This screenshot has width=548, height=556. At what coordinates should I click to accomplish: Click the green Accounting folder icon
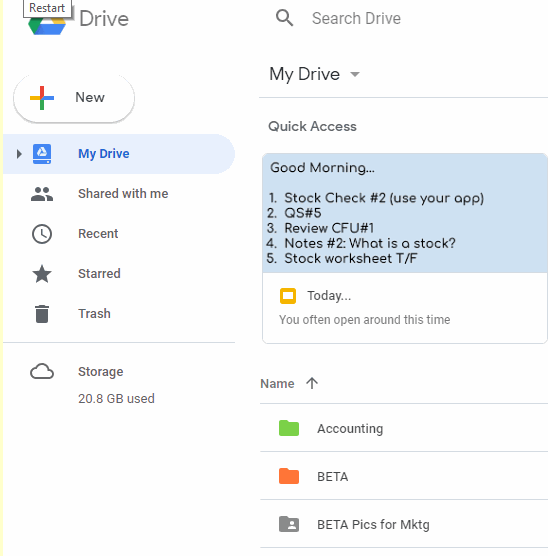pyautogui.click(x=289, y=428)
